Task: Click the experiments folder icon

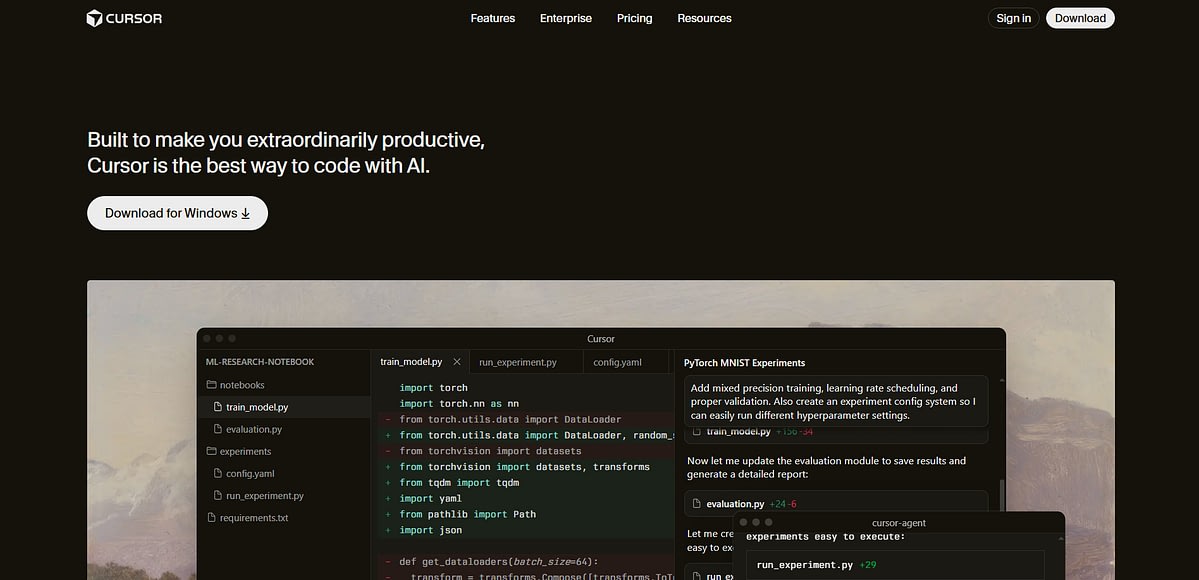Action: [x=210, y=451]
